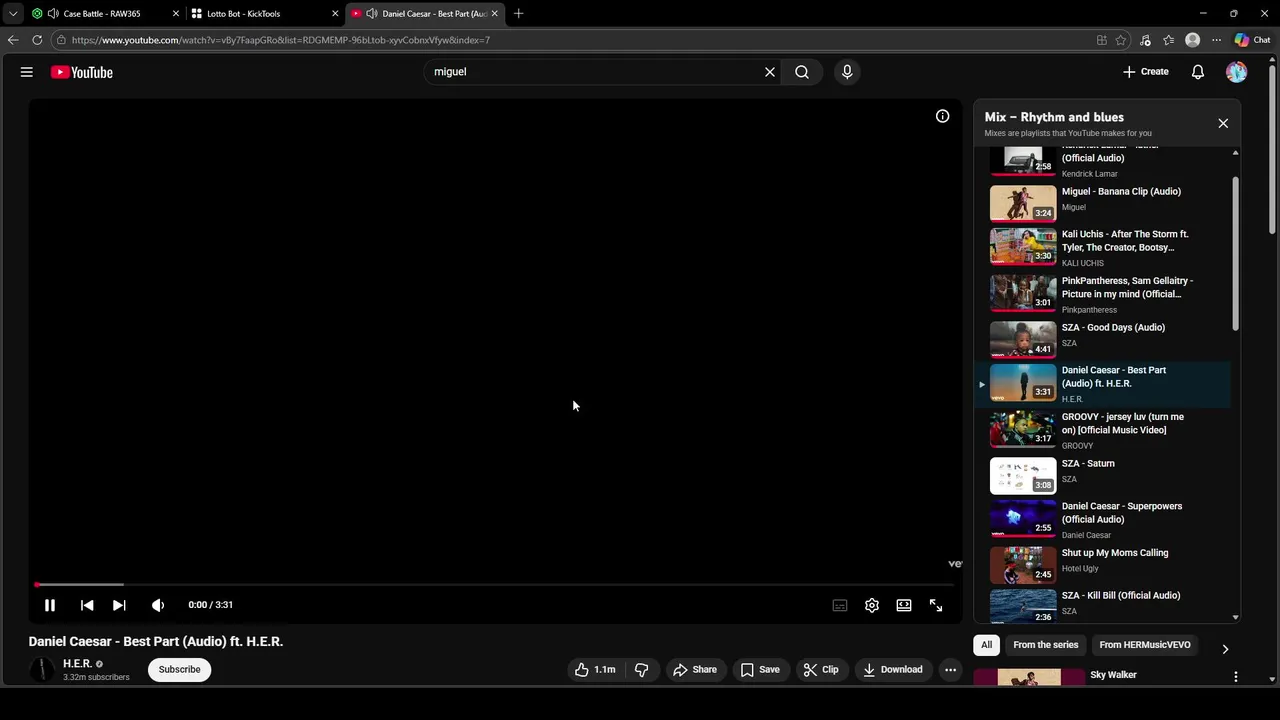Play GROOVY - jersey luv video
The width and height of the screenshot is (1280, 720).
1103,432
